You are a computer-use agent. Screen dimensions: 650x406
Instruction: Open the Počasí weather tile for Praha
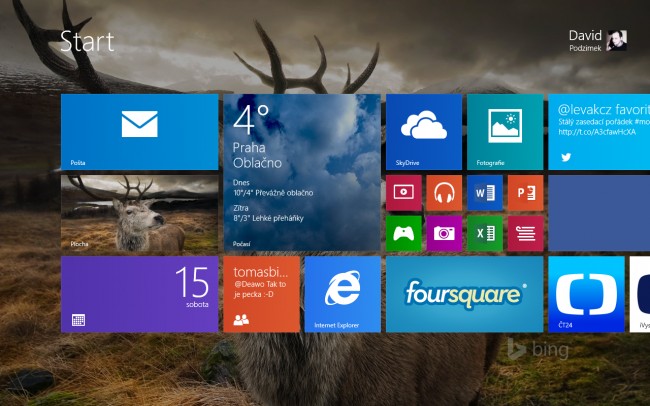tap(302, 173)
